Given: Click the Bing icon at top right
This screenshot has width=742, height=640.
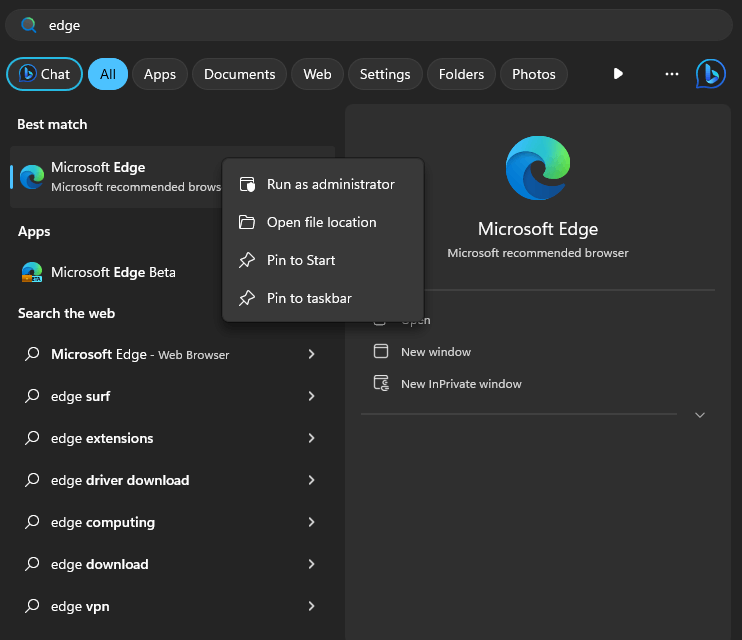Looking at the screenshot, I should [710, 74].
